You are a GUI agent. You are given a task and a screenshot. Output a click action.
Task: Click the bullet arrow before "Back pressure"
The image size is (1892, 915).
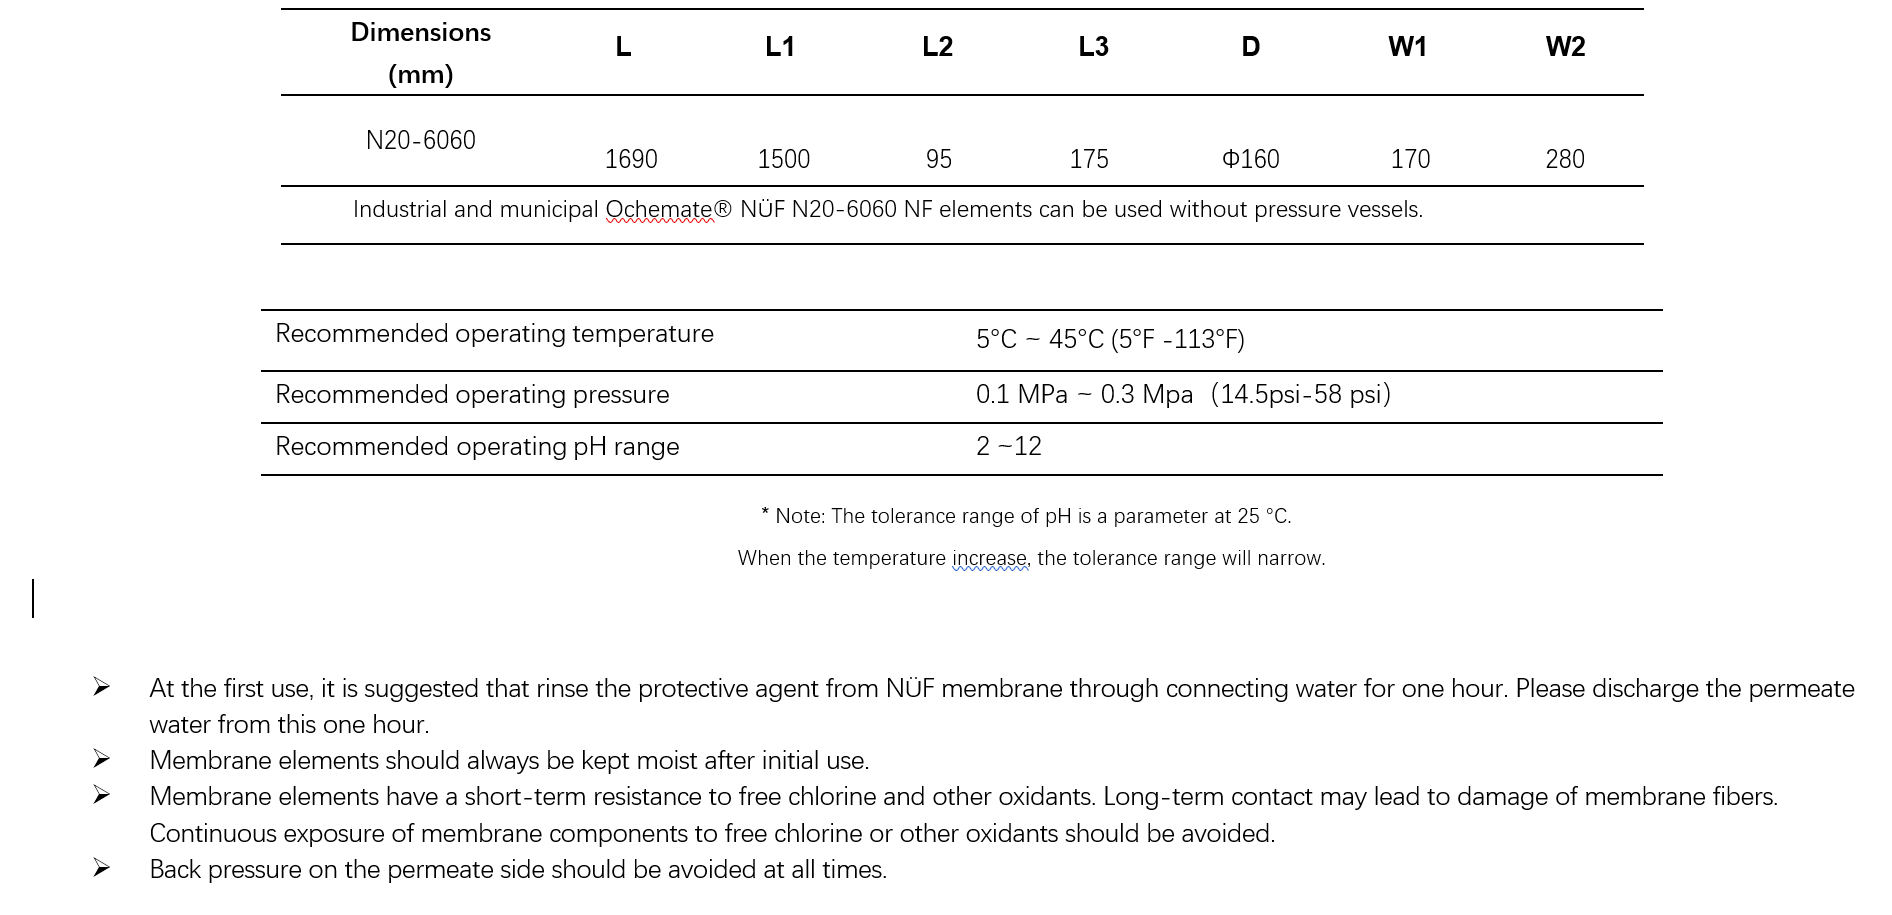pos(101,868)
